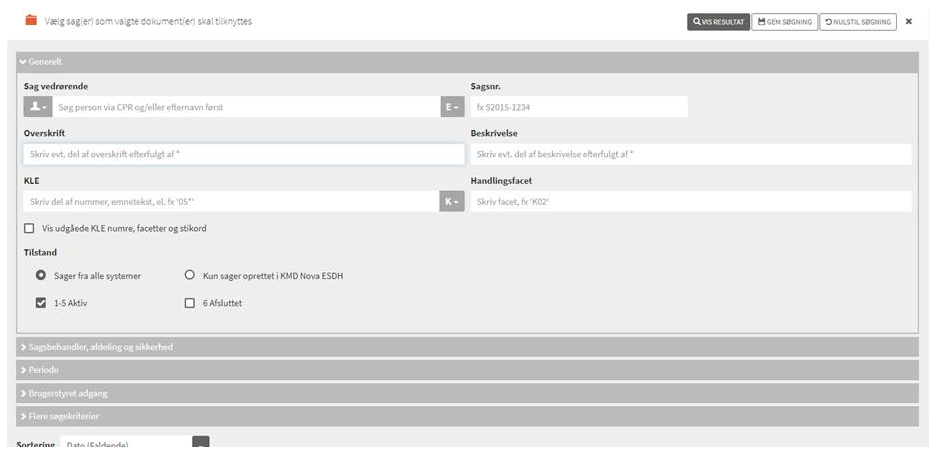
Task: Select Kun sager oprettet i KMD Nova ESDH
Action: point(190,275)
